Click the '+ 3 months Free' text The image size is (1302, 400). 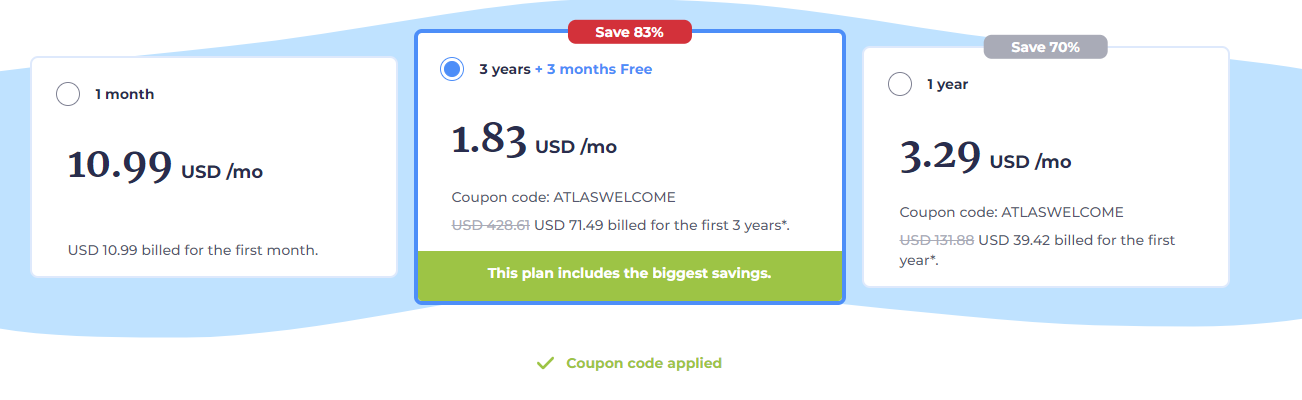point(593,69)
